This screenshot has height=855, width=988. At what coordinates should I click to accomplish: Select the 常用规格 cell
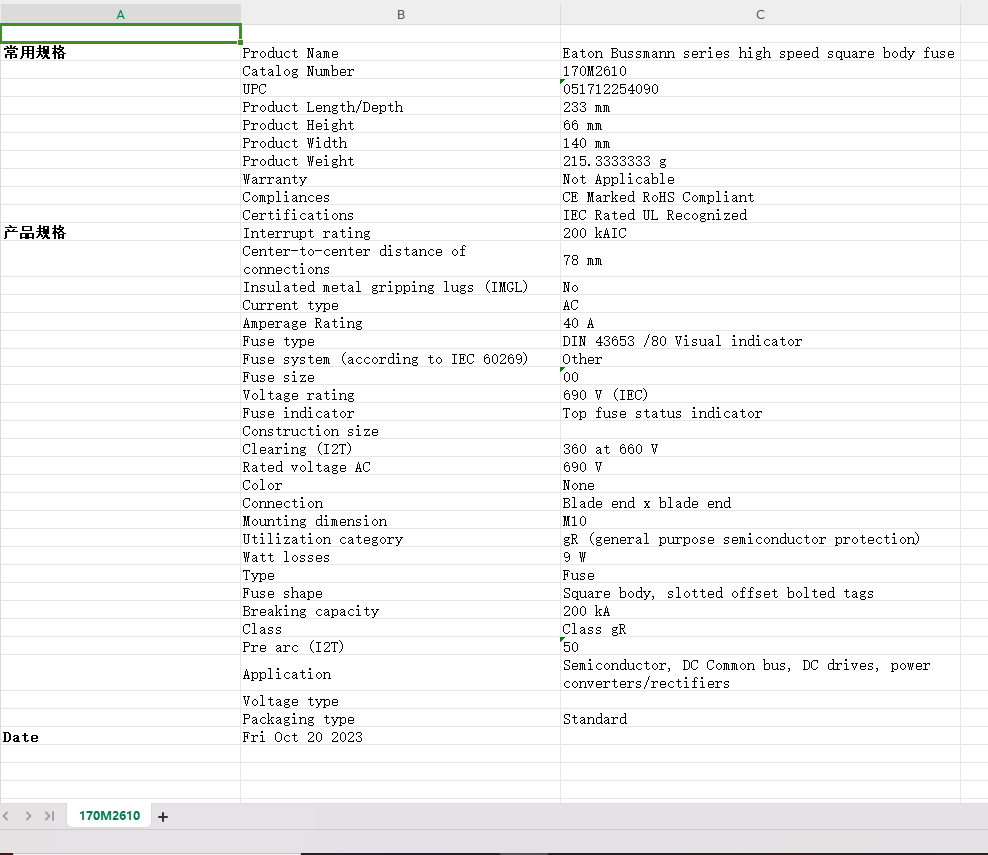120,52
